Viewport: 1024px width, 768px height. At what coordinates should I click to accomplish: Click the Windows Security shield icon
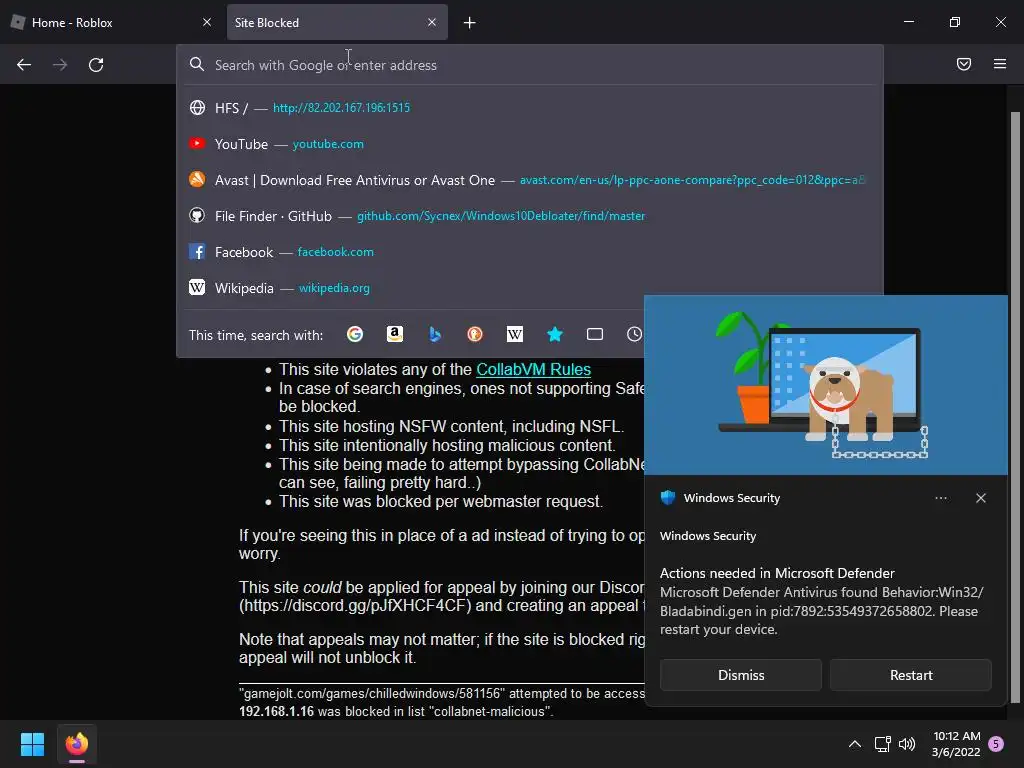(668, 498)
